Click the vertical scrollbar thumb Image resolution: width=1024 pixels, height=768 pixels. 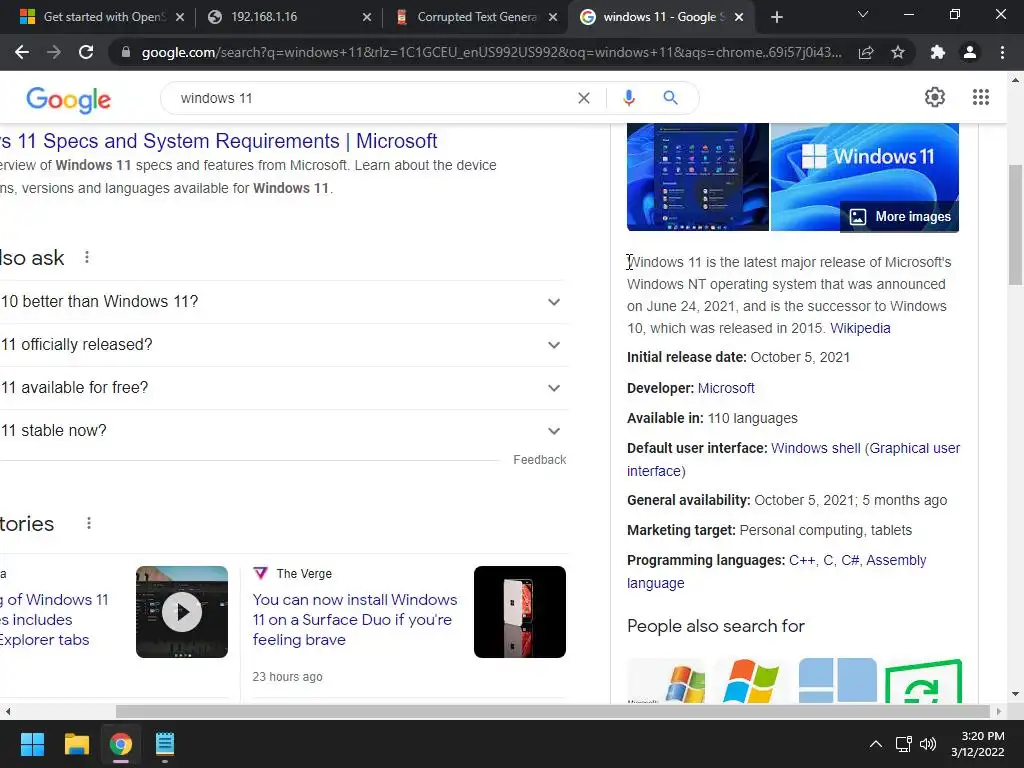point(1015,225)
